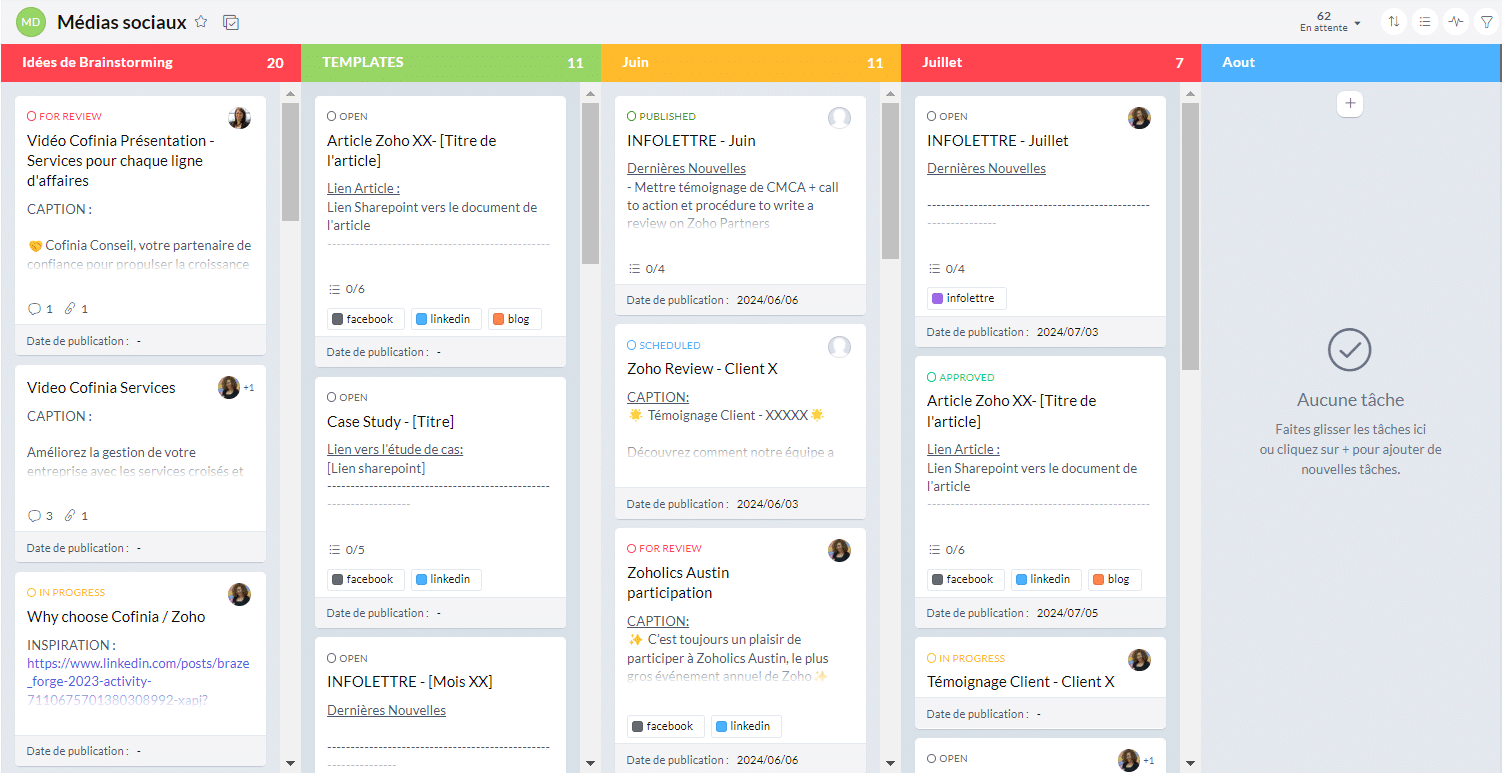The image size is (1502, 773).
Task: Open the 0/5 checklist on Case Study card
Action: point(346,550)
